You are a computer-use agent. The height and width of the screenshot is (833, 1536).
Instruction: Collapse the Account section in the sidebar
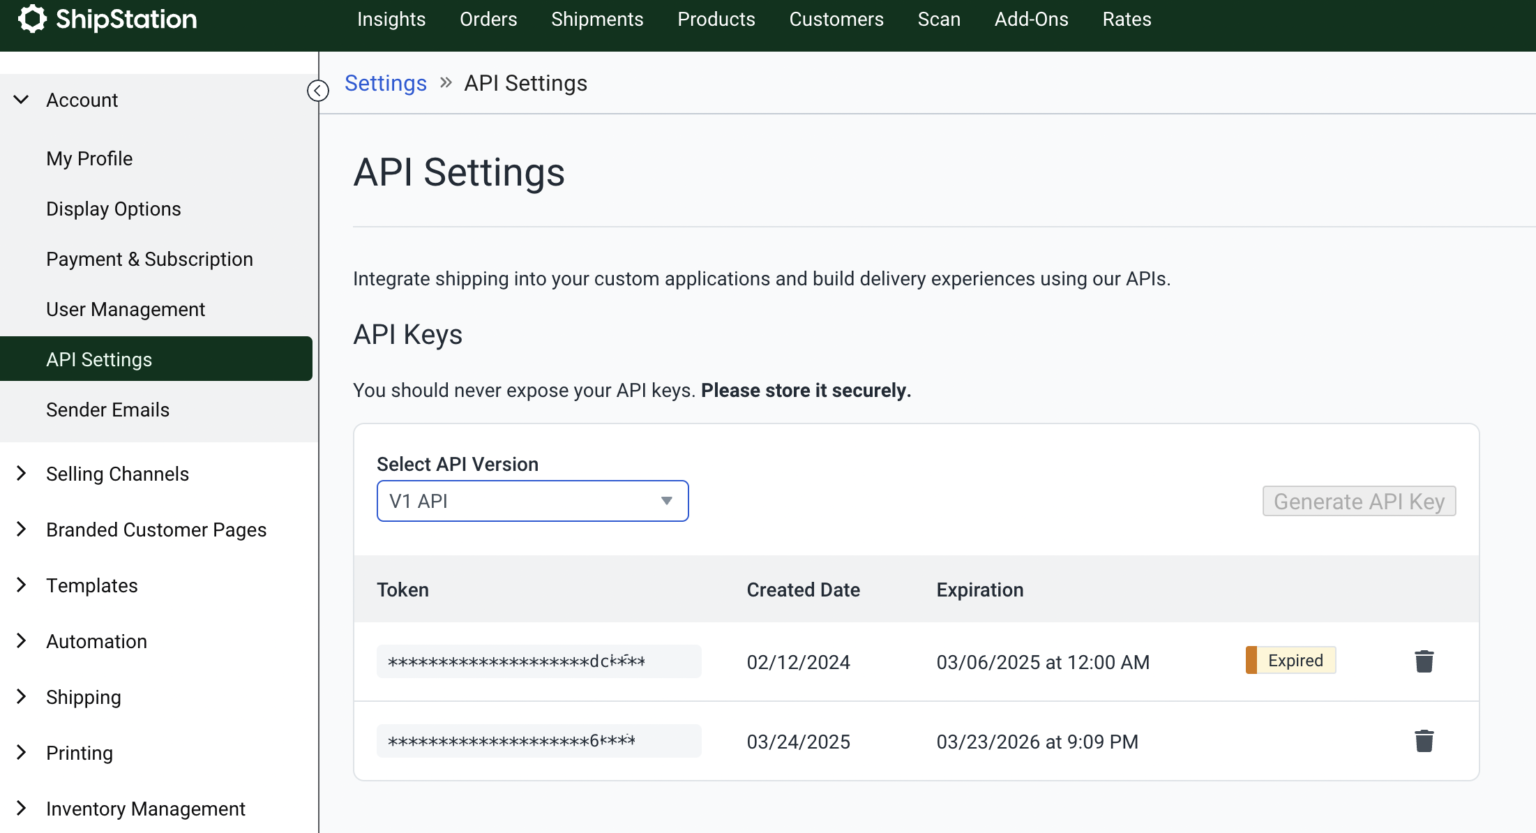point(21,99)
